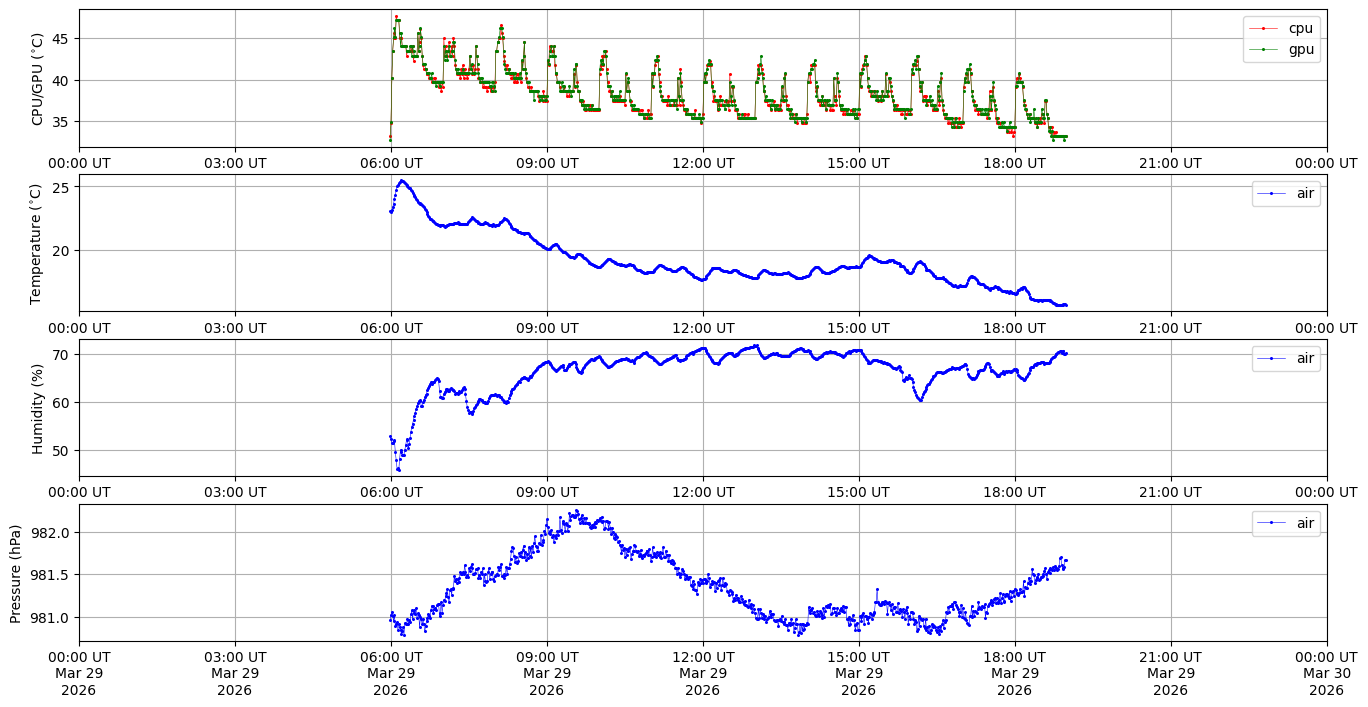Viewport: 1368px width, 707px height.
Task: Click the 03:00 UT tick under Temperature chart
Action: 235,327
